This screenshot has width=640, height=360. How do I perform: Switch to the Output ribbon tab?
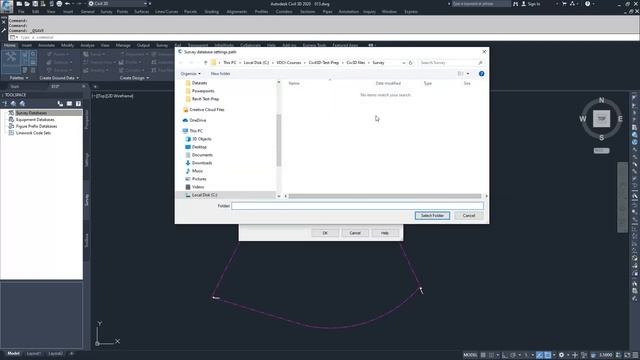pos(143,45)
